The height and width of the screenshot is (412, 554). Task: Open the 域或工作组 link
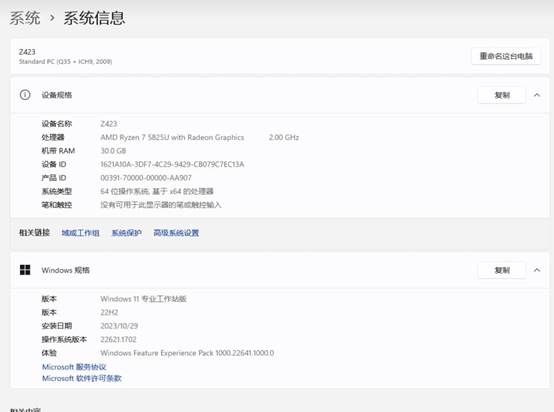(80, 233)
